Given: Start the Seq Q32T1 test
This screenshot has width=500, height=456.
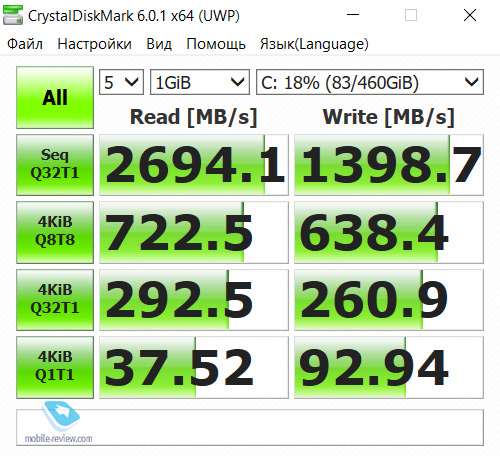Looking at the screenshot, I should [x=55, y=165].
